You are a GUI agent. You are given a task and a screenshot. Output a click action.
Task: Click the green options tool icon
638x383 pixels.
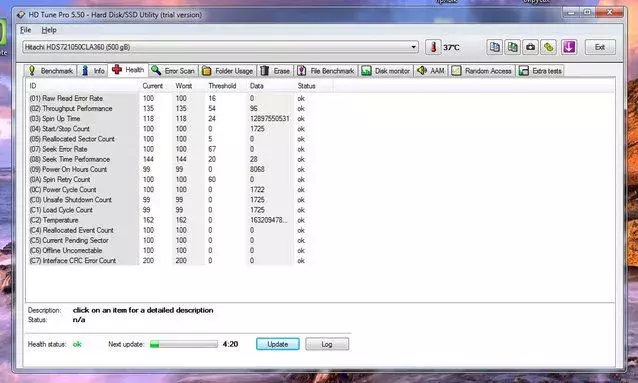(x=548, y=47)
